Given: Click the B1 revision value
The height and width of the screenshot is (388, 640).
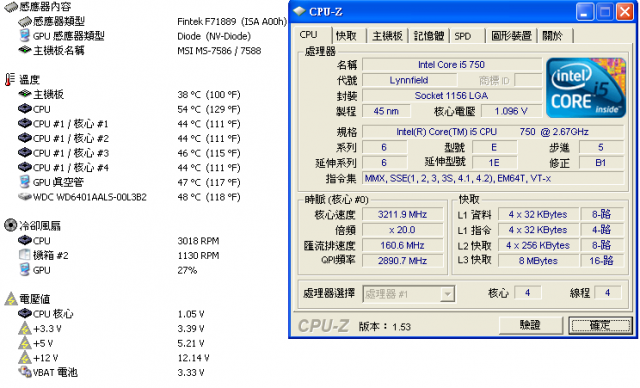Looking at the screenshot, I should [x=601, y=163].
